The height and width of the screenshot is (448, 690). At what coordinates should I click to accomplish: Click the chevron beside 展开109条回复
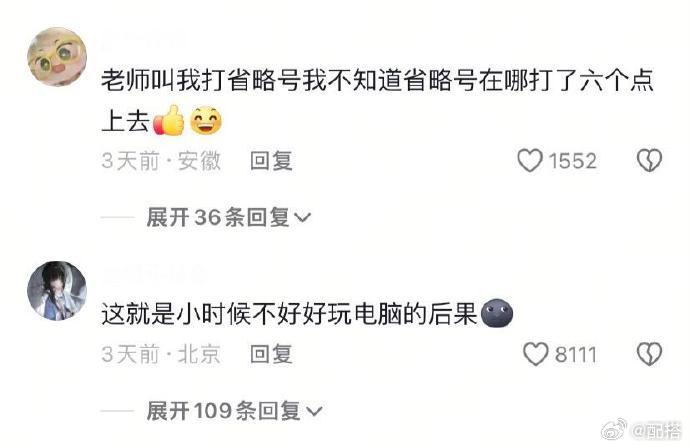313,411
